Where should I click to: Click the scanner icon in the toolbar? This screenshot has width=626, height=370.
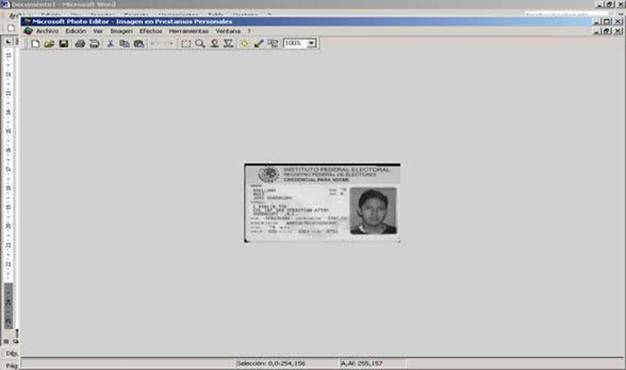click(95, 44)
